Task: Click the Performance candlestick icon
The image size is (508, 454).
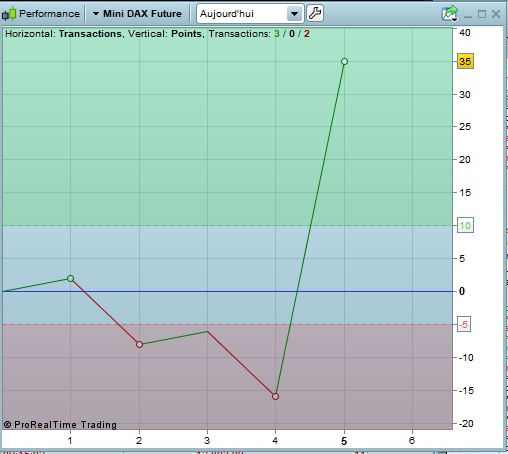Action: tap(9, 14)
